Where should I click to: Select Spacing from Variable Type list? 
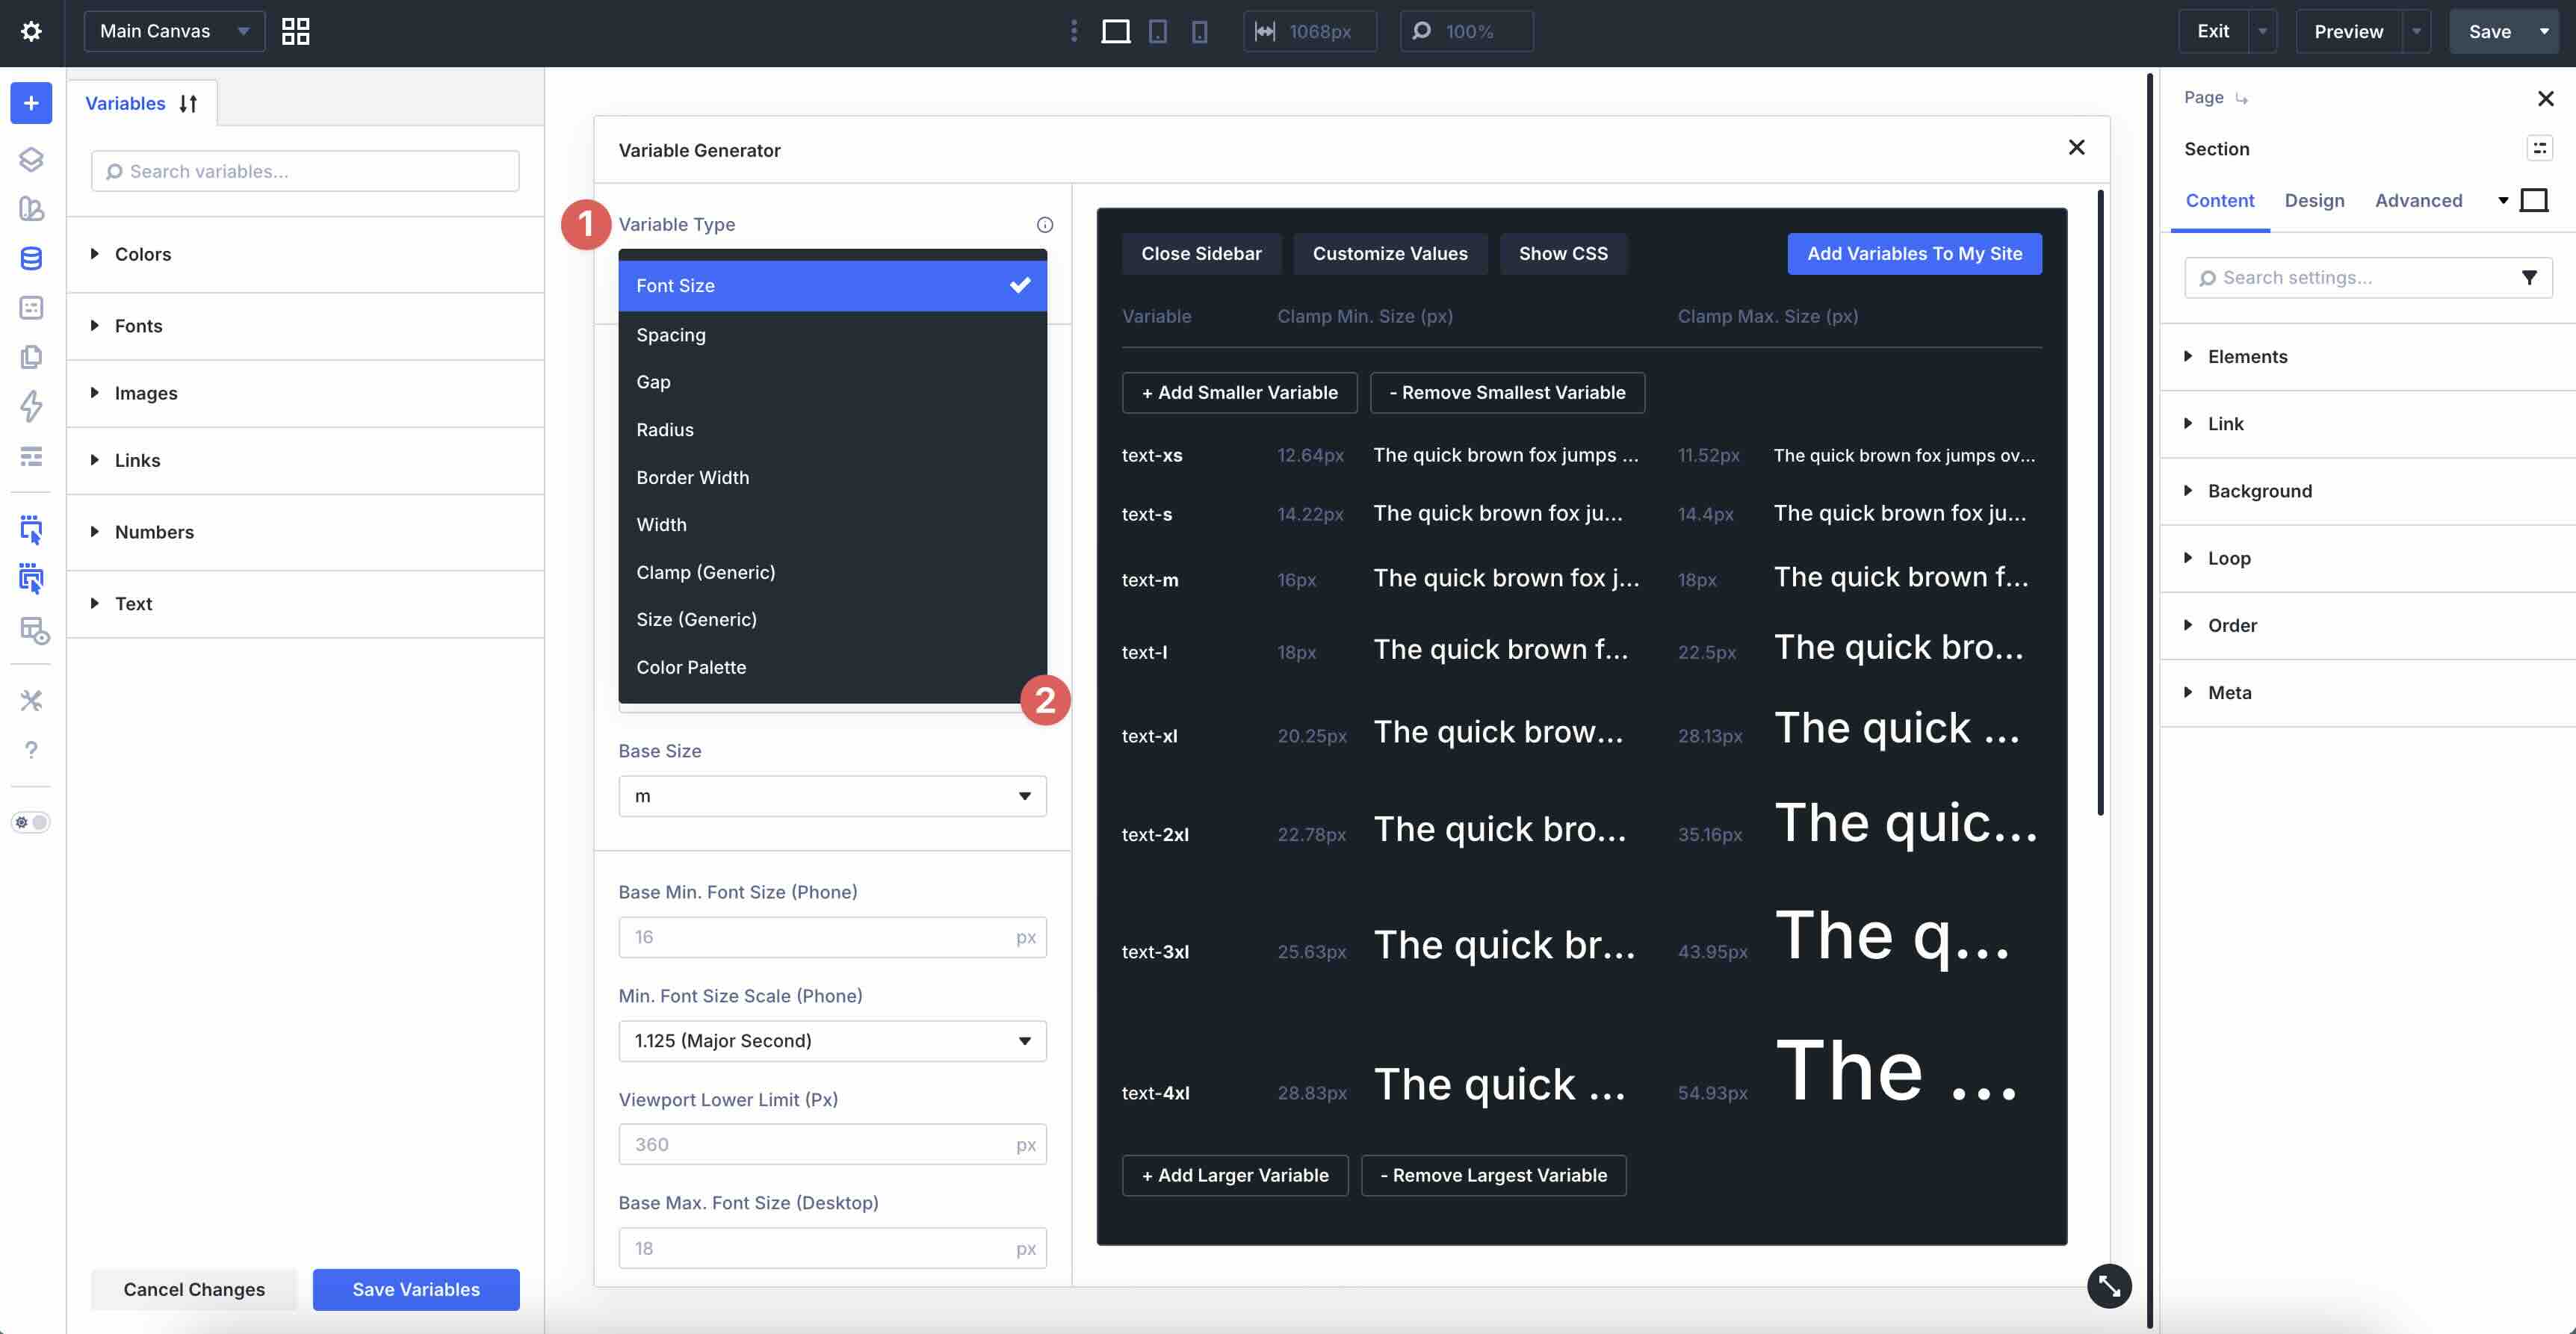832,335
